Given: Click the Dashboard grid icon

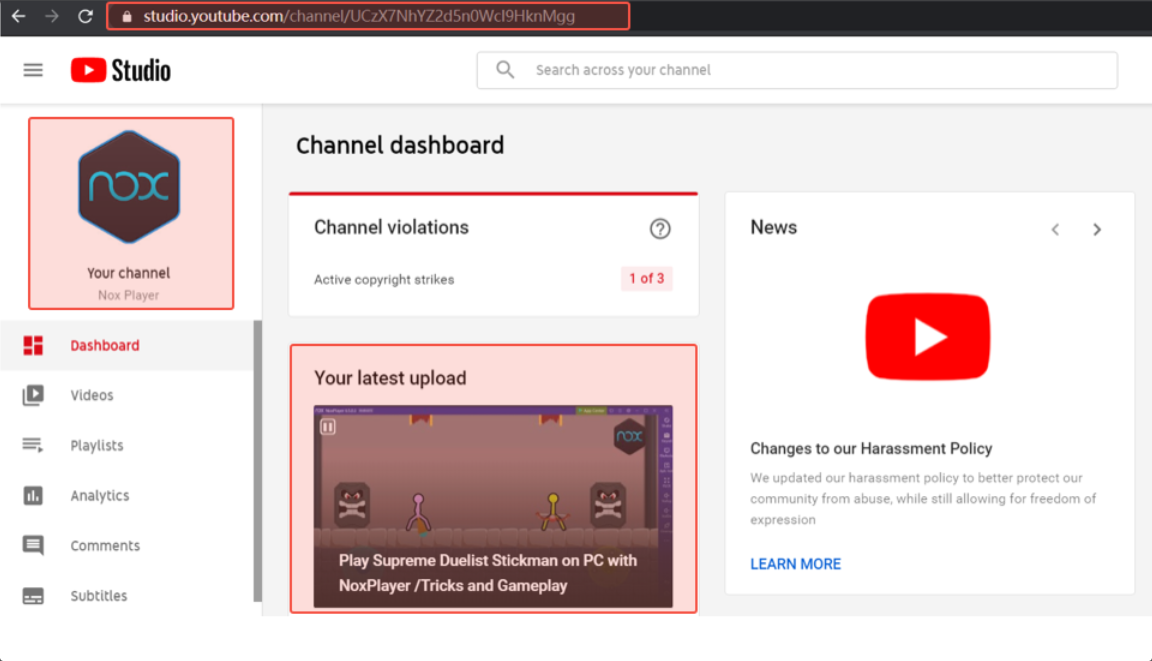Looking at the screenshot, I should tap(33, 345).
